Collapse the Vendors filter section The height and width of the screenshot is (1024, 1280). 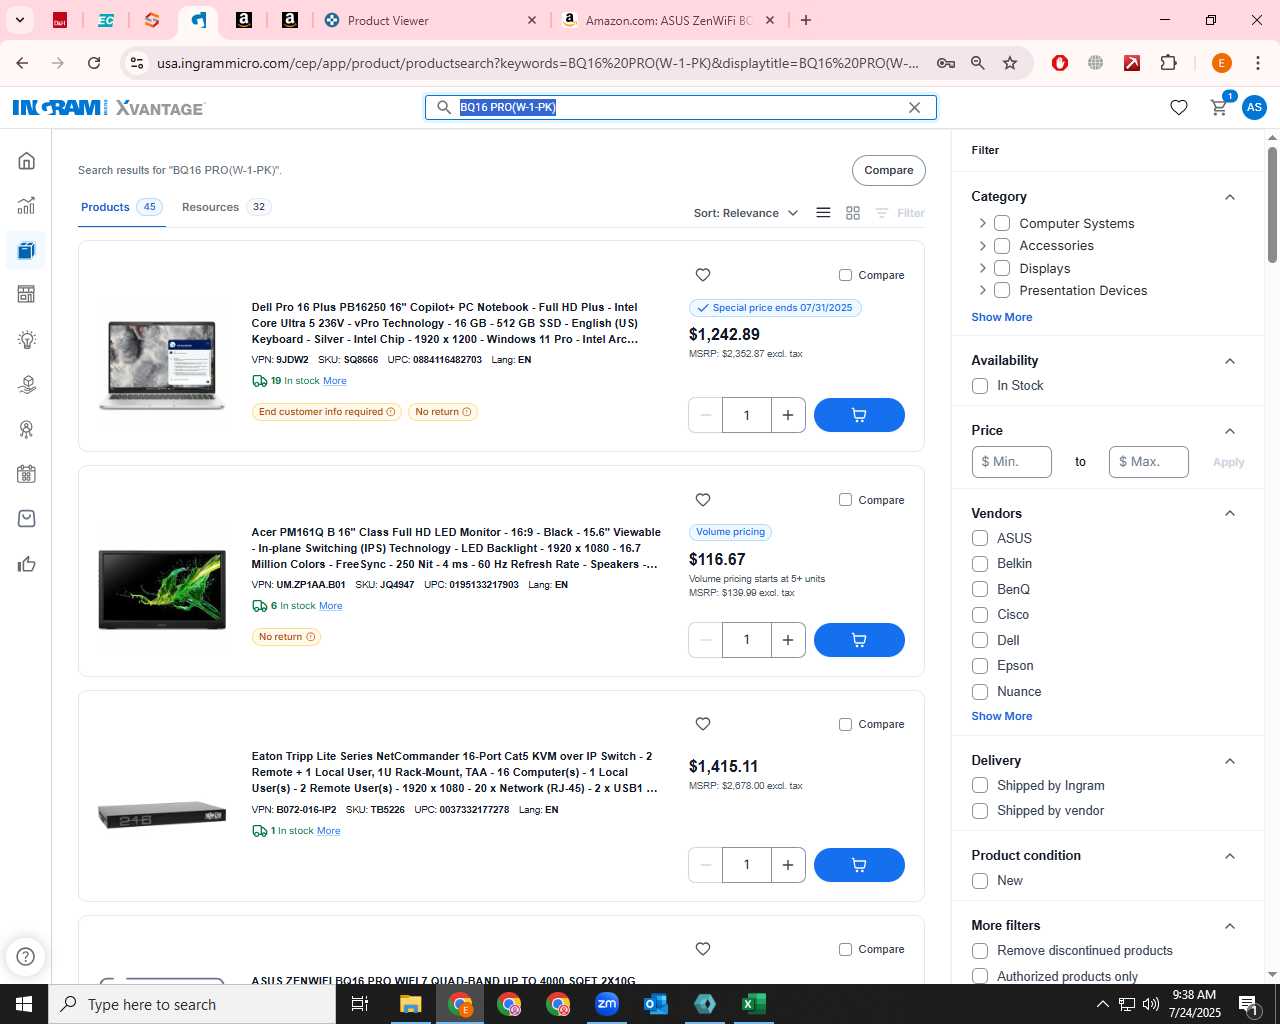point(1230,513)
